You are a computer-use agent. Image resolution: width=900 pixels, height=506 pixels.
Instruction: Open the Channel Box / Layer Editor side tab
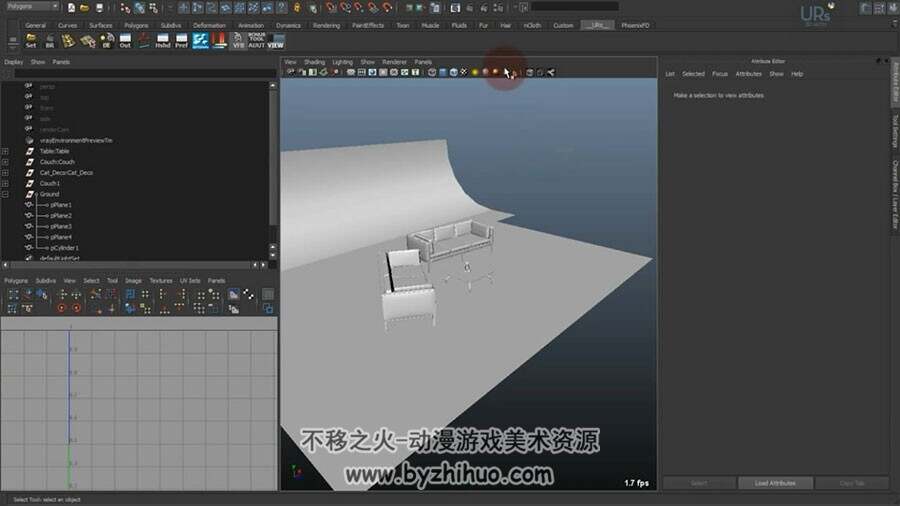(x=895, y=195)
